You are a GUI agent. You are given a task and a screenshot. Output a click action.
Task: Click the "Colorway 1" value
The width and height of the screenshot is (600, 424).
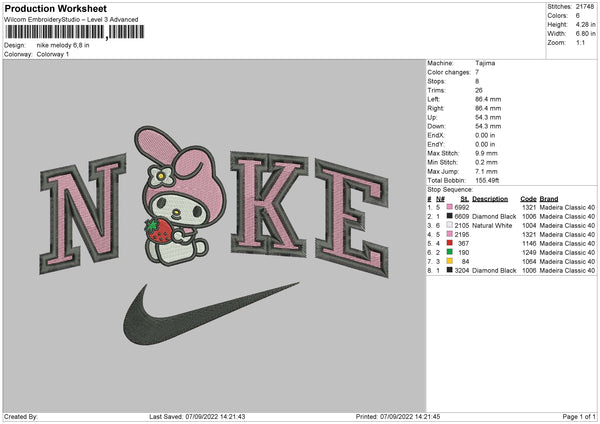53,54
